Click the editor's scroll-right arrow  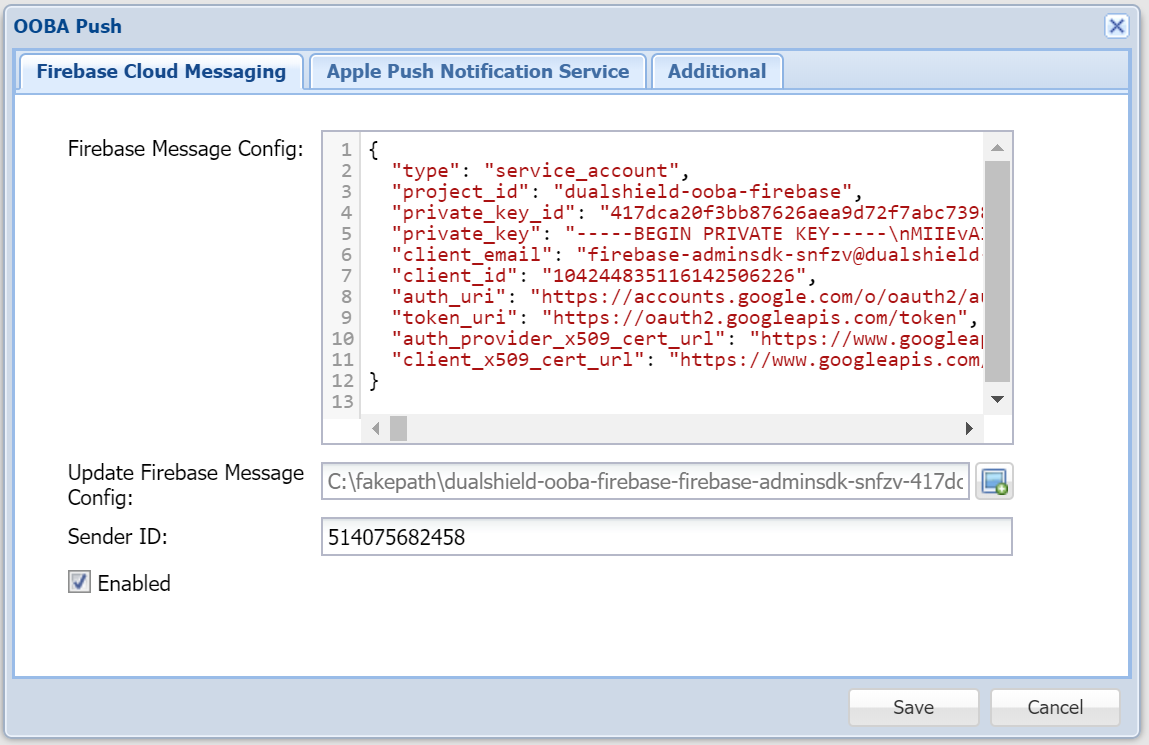pyautogui.click(x=968, y=429)
